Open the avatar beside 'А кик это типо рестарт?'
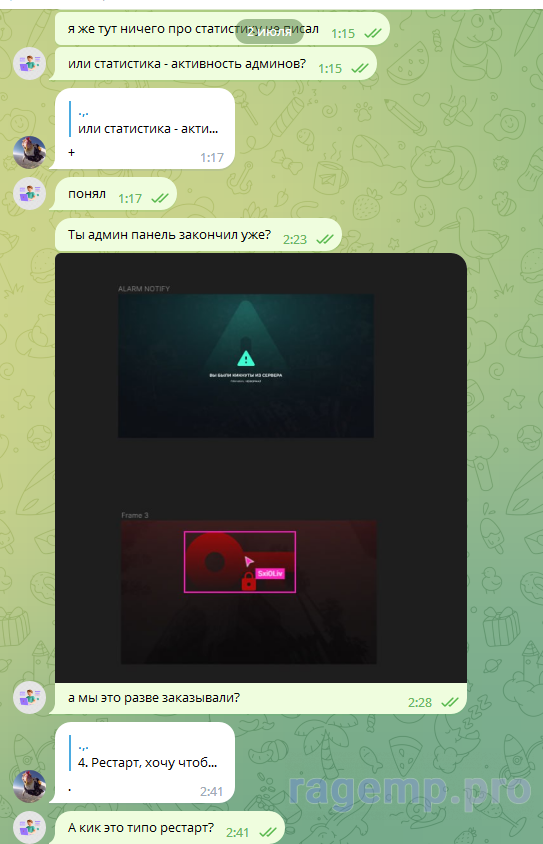The image size is (543, 844). pos(29,827)
